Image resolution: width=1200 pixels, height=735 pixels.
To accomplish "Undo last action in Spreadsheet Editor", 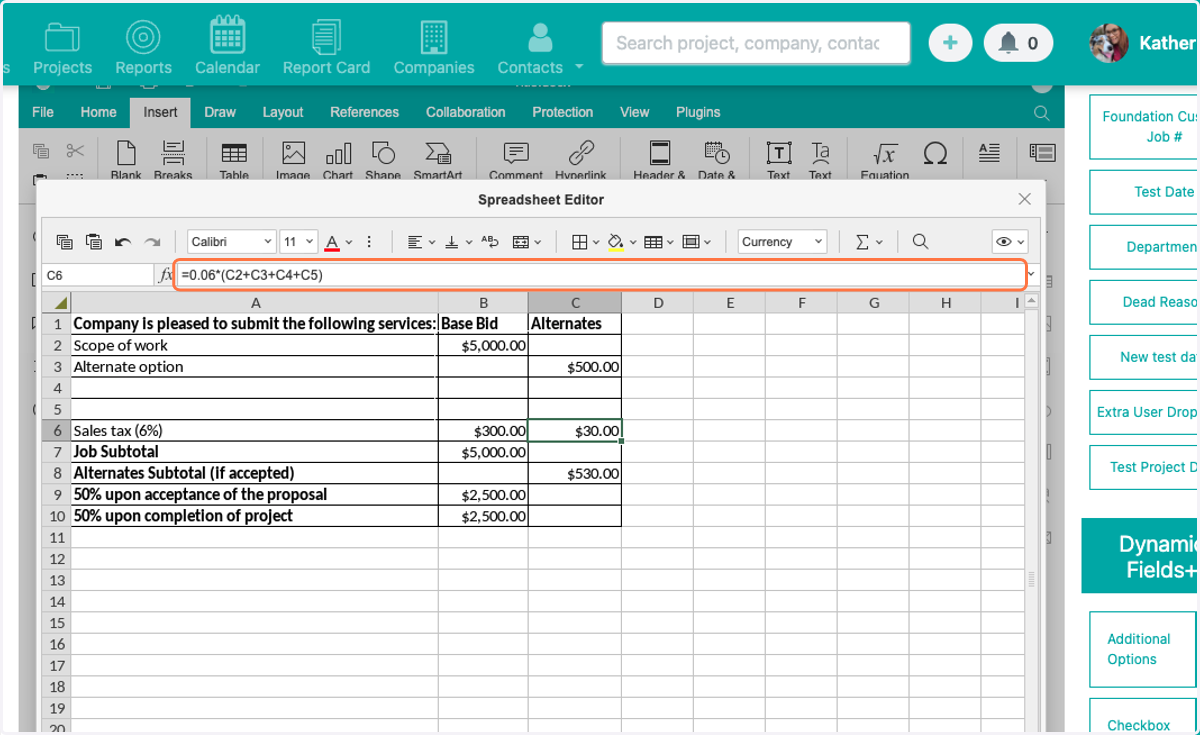I will pos(123,242).
